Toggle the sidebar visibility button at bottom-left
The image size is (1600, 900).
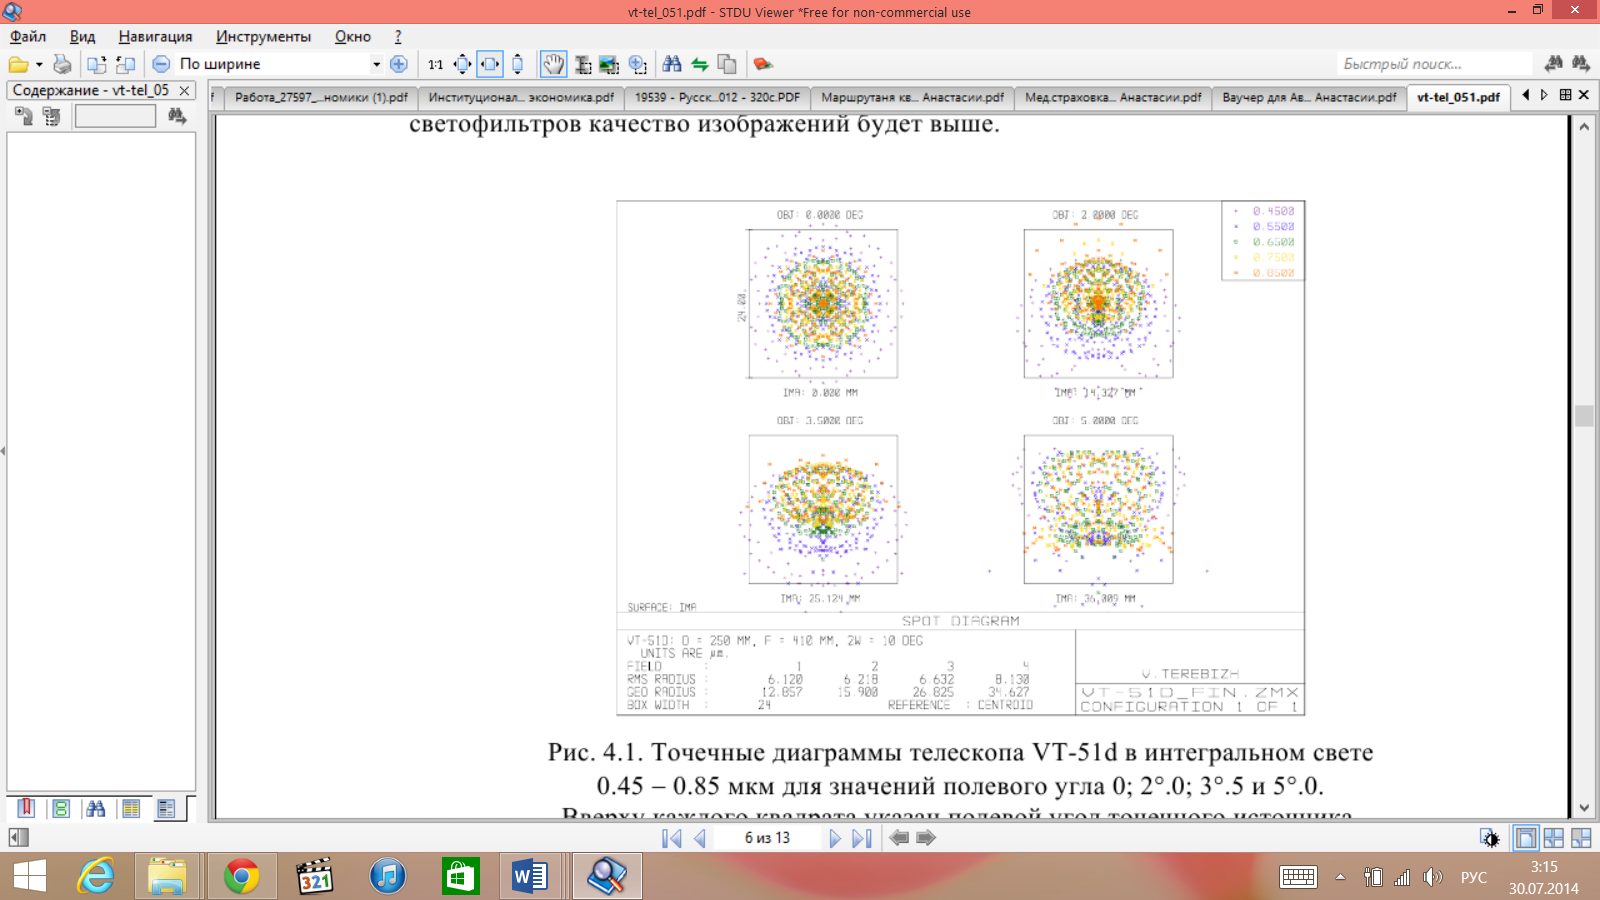[18, 838]
